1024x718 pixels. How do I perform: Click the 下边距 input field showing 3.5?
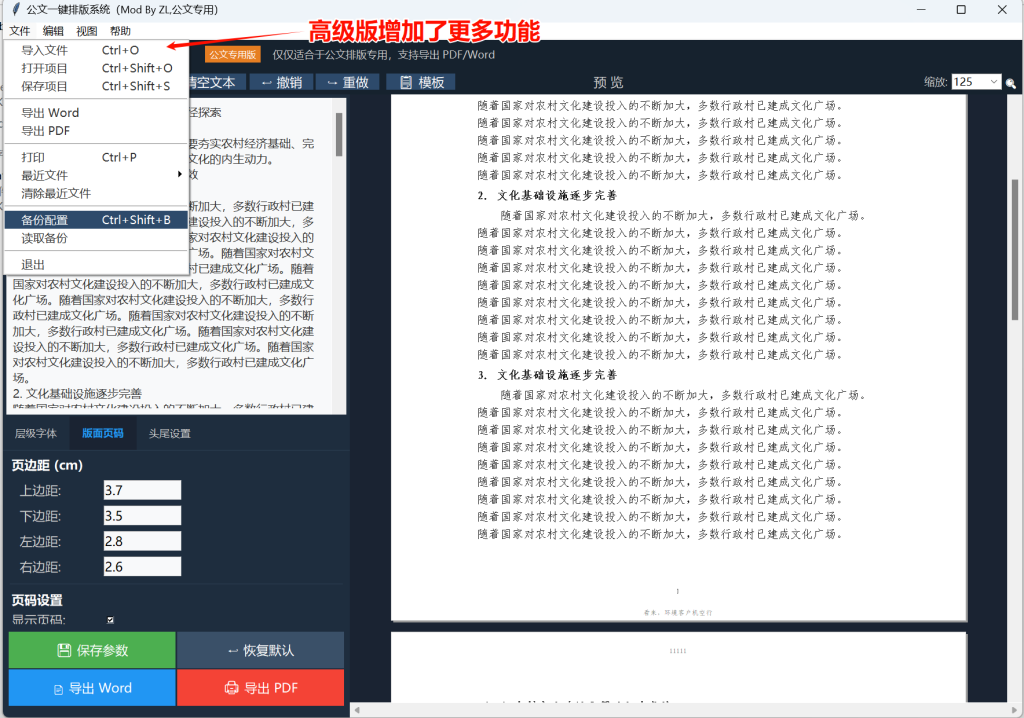point(142,515)
